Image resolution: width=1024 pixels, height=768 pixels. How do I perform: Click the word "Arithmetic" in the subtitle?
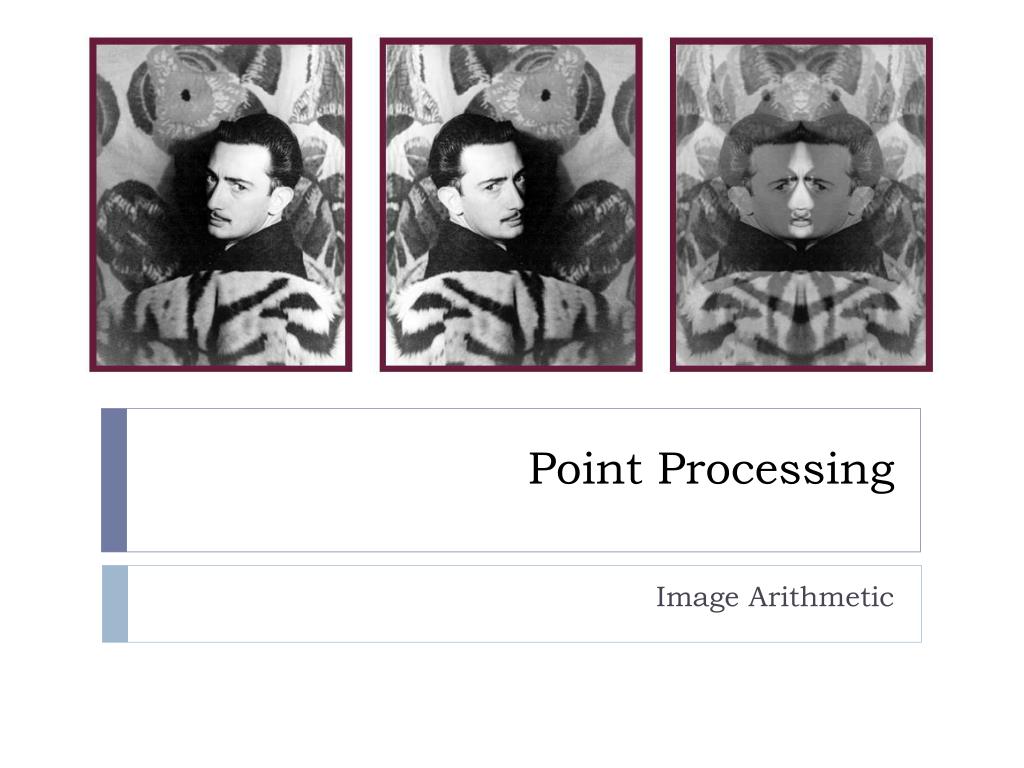point(821,596)
